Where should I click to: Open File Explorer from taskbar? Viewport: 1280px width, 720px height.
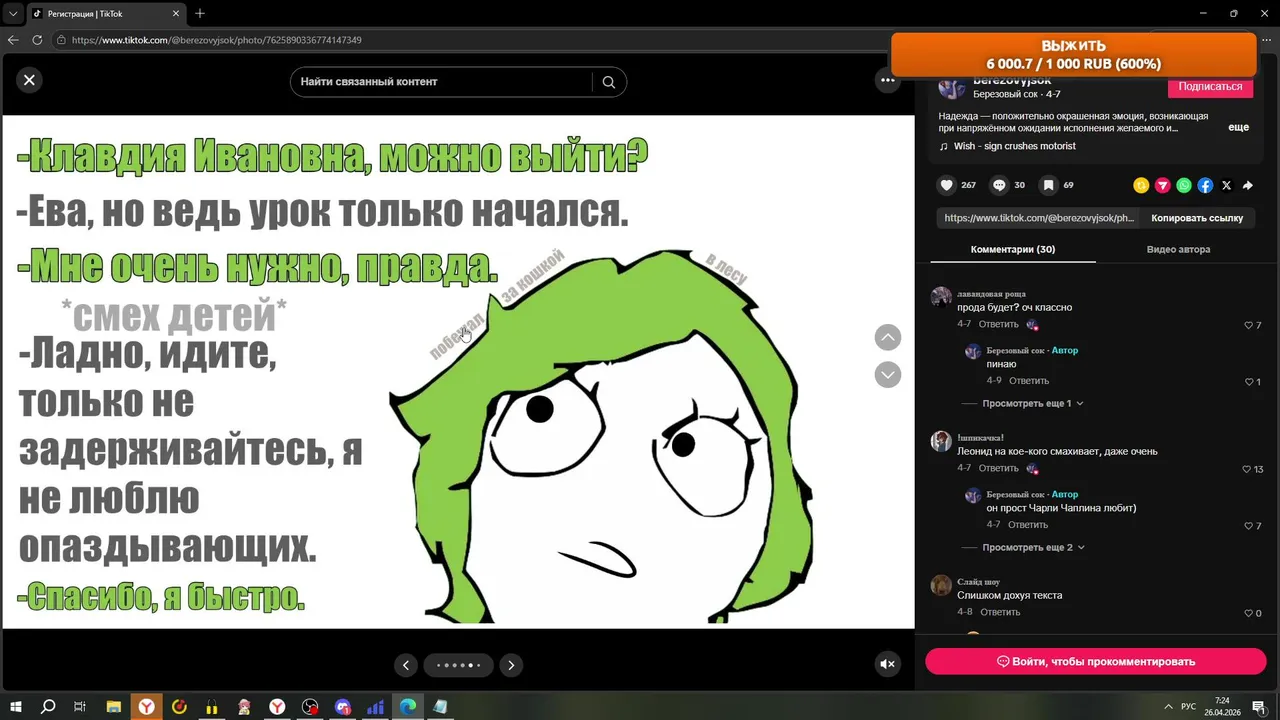coord(113,707)
